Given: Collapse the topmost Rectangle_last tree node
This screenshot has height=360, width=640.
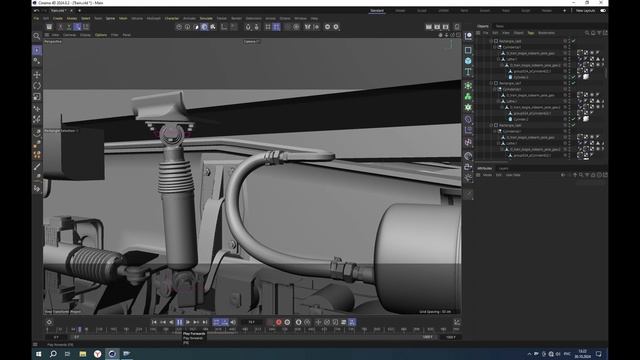Looking at the screenshot, I should tap(491, 41).
